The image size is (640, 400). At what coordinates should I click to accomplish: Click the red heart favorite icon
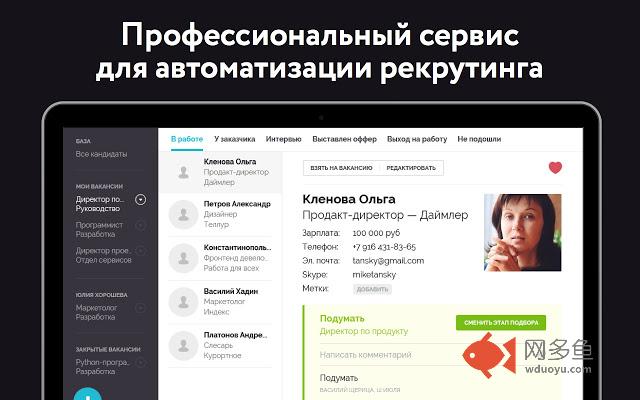[x=556, y=168]
